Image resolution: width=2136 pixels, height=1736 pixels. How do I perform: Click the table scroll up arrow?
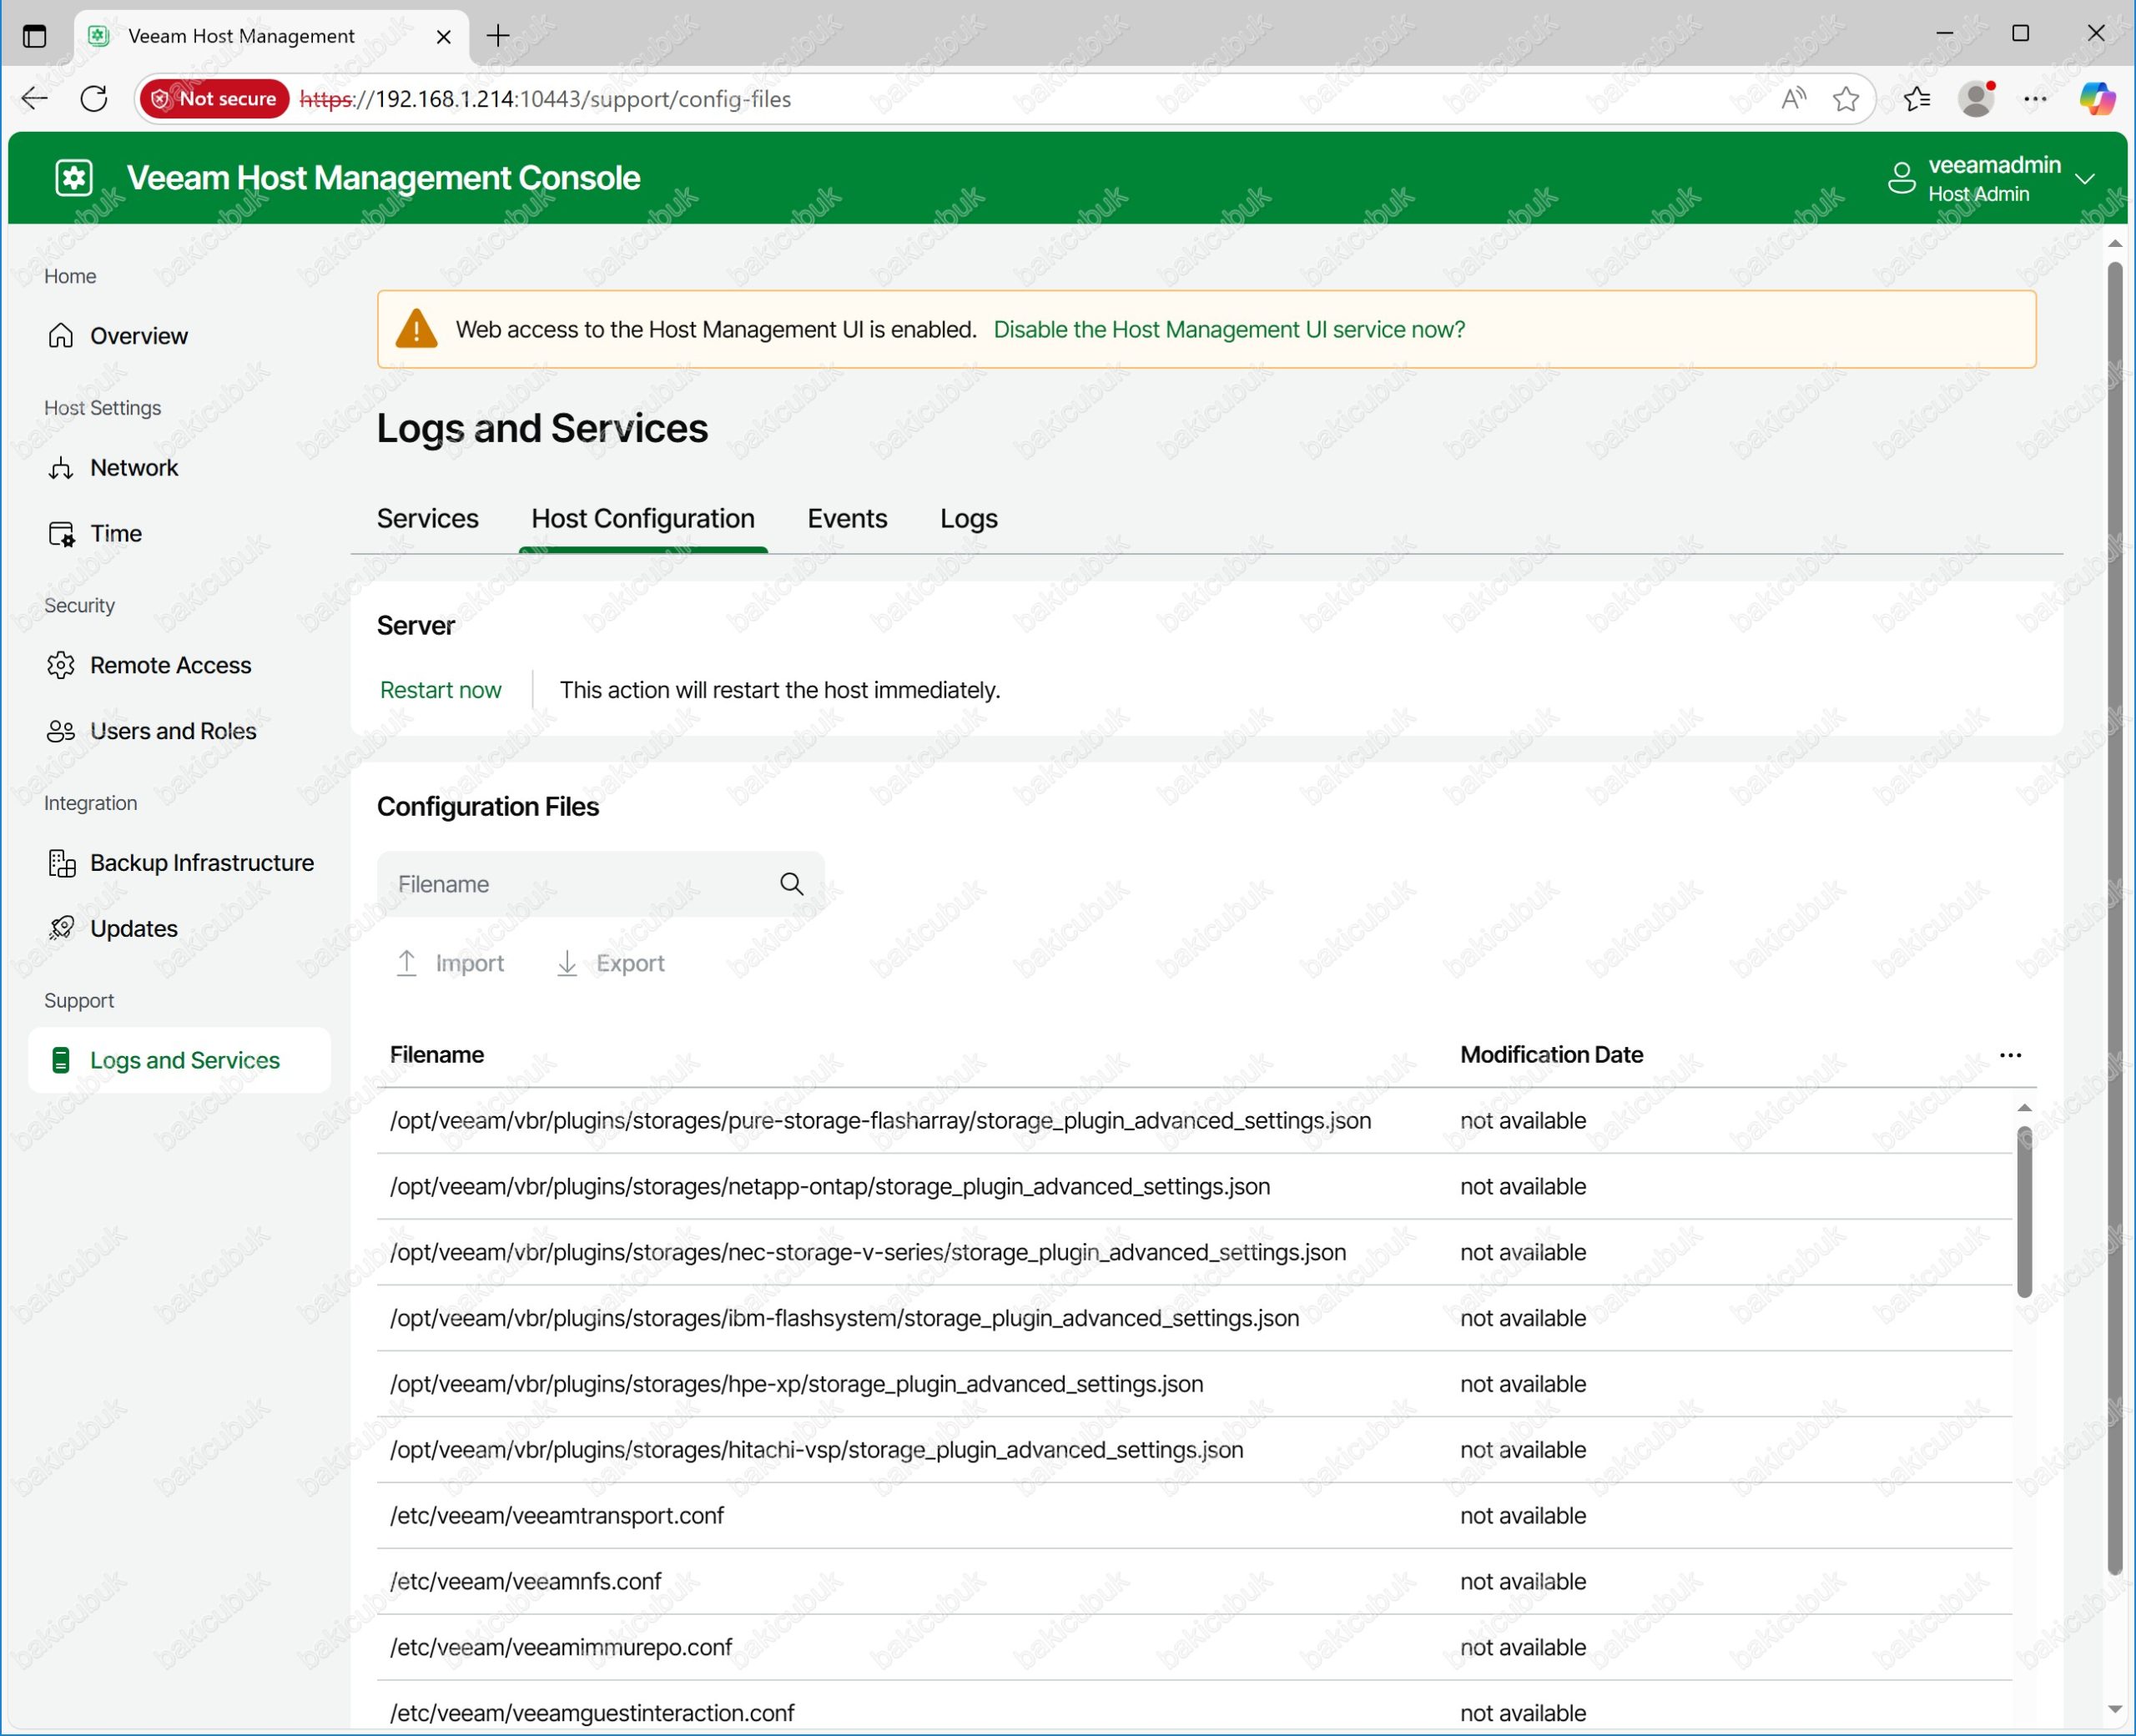(x=2024, y=1107)
